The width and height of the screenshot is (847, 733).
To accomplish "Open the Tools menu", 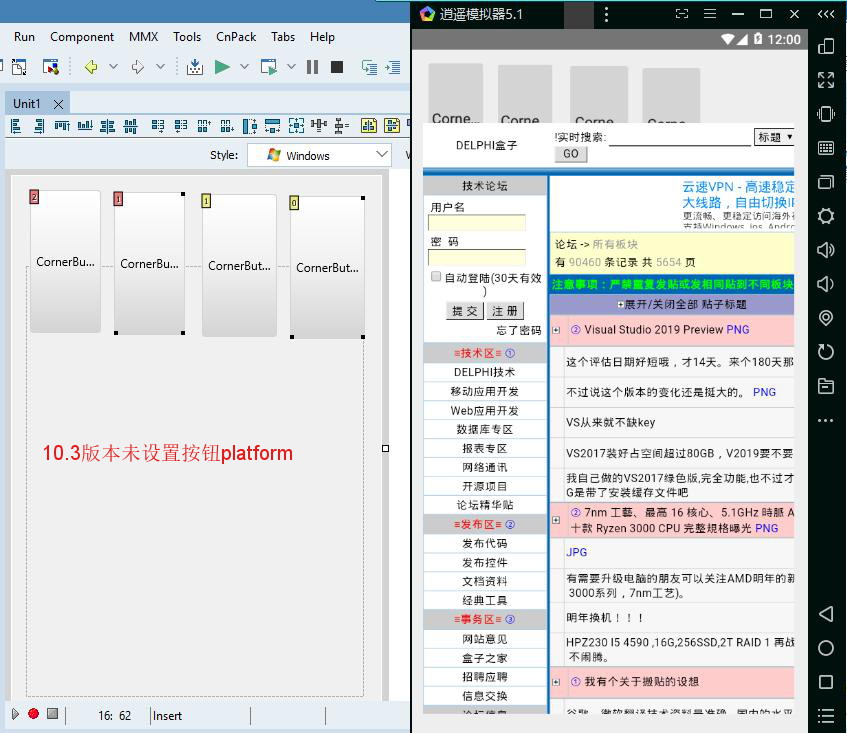I will click(187, 37).
